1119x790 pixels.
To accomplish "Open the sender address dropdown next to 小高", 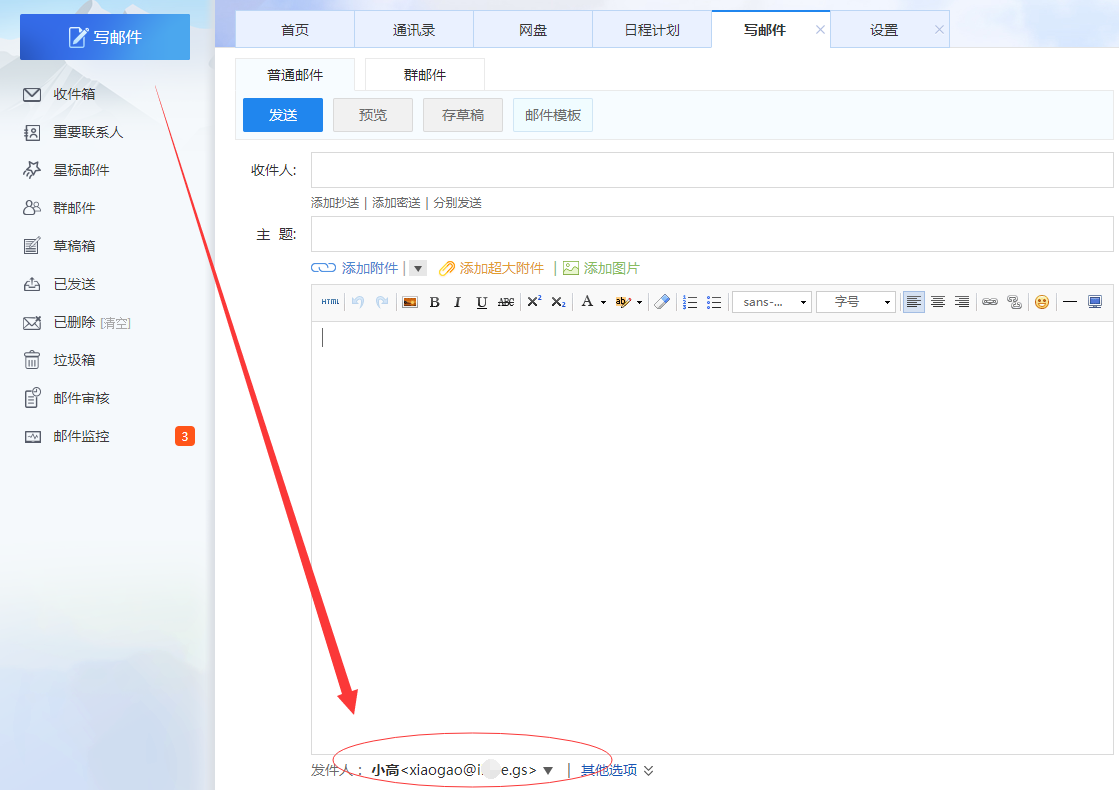I will click(x=547, y=769).
